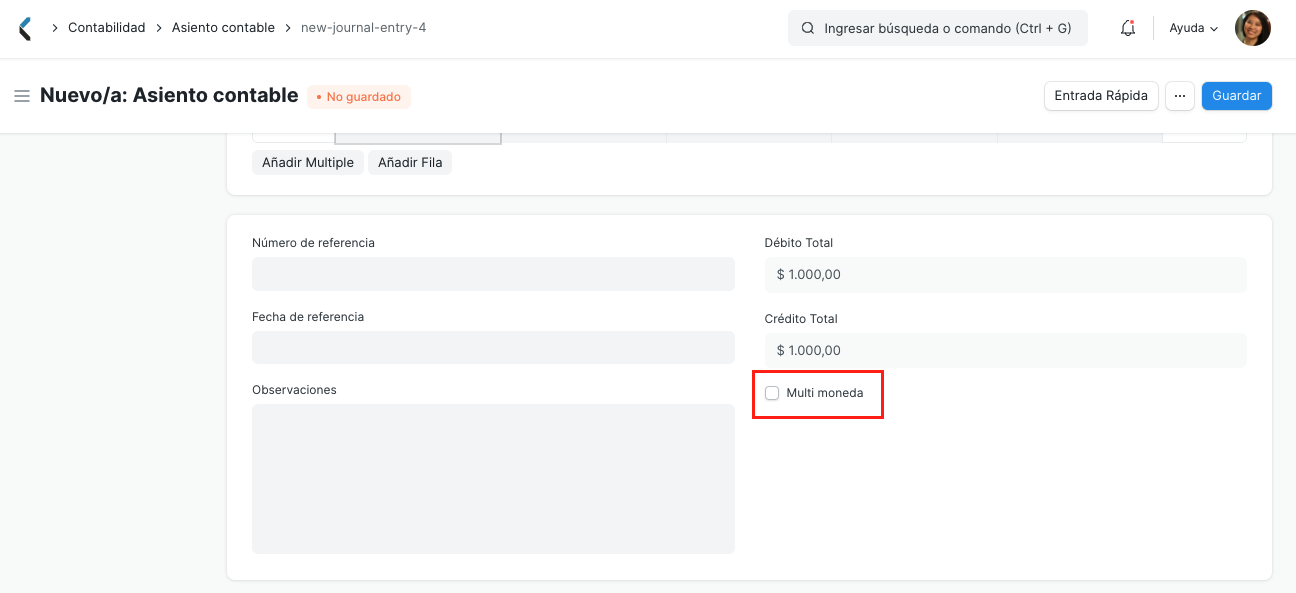
Task: Go to Asiento contable breadcrumb
Action: 223,28
